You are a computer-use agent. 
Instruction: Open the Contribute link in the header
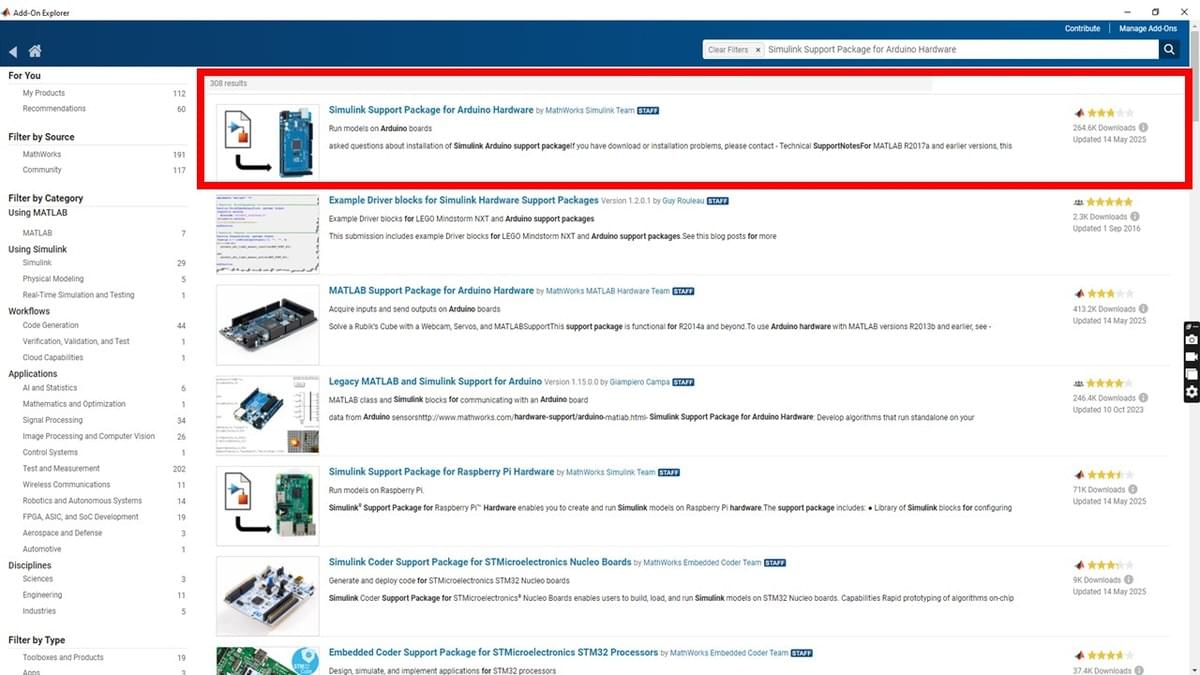1082,29
